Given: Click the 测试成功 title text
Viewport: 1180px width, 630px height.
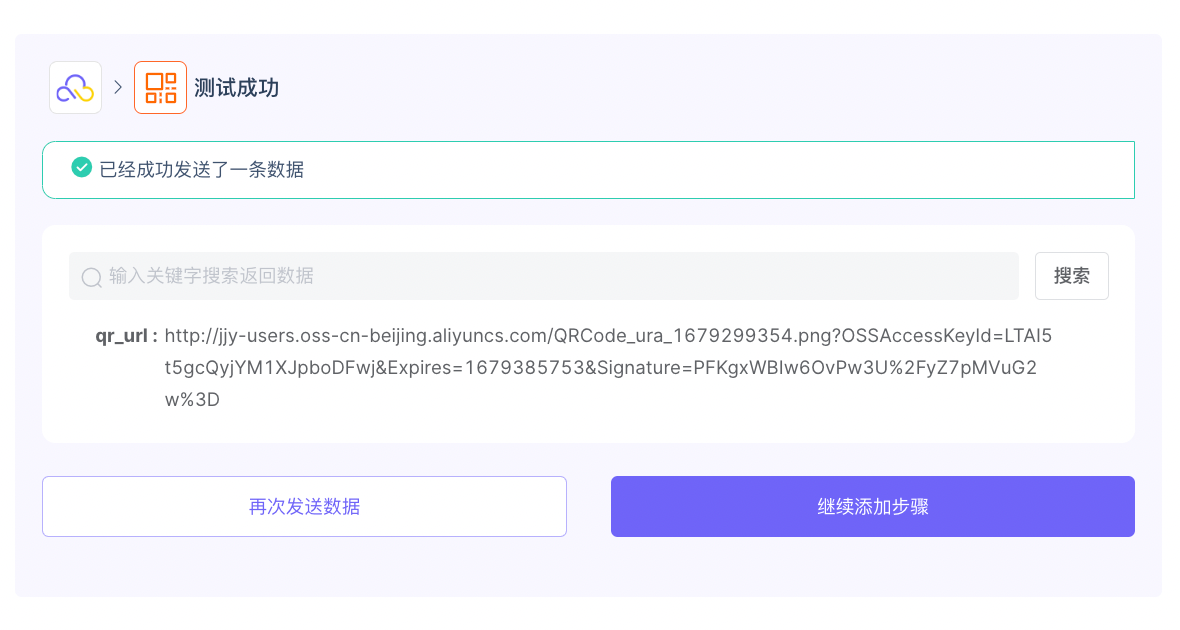Looking at the screenshot, I should [236, 88].
